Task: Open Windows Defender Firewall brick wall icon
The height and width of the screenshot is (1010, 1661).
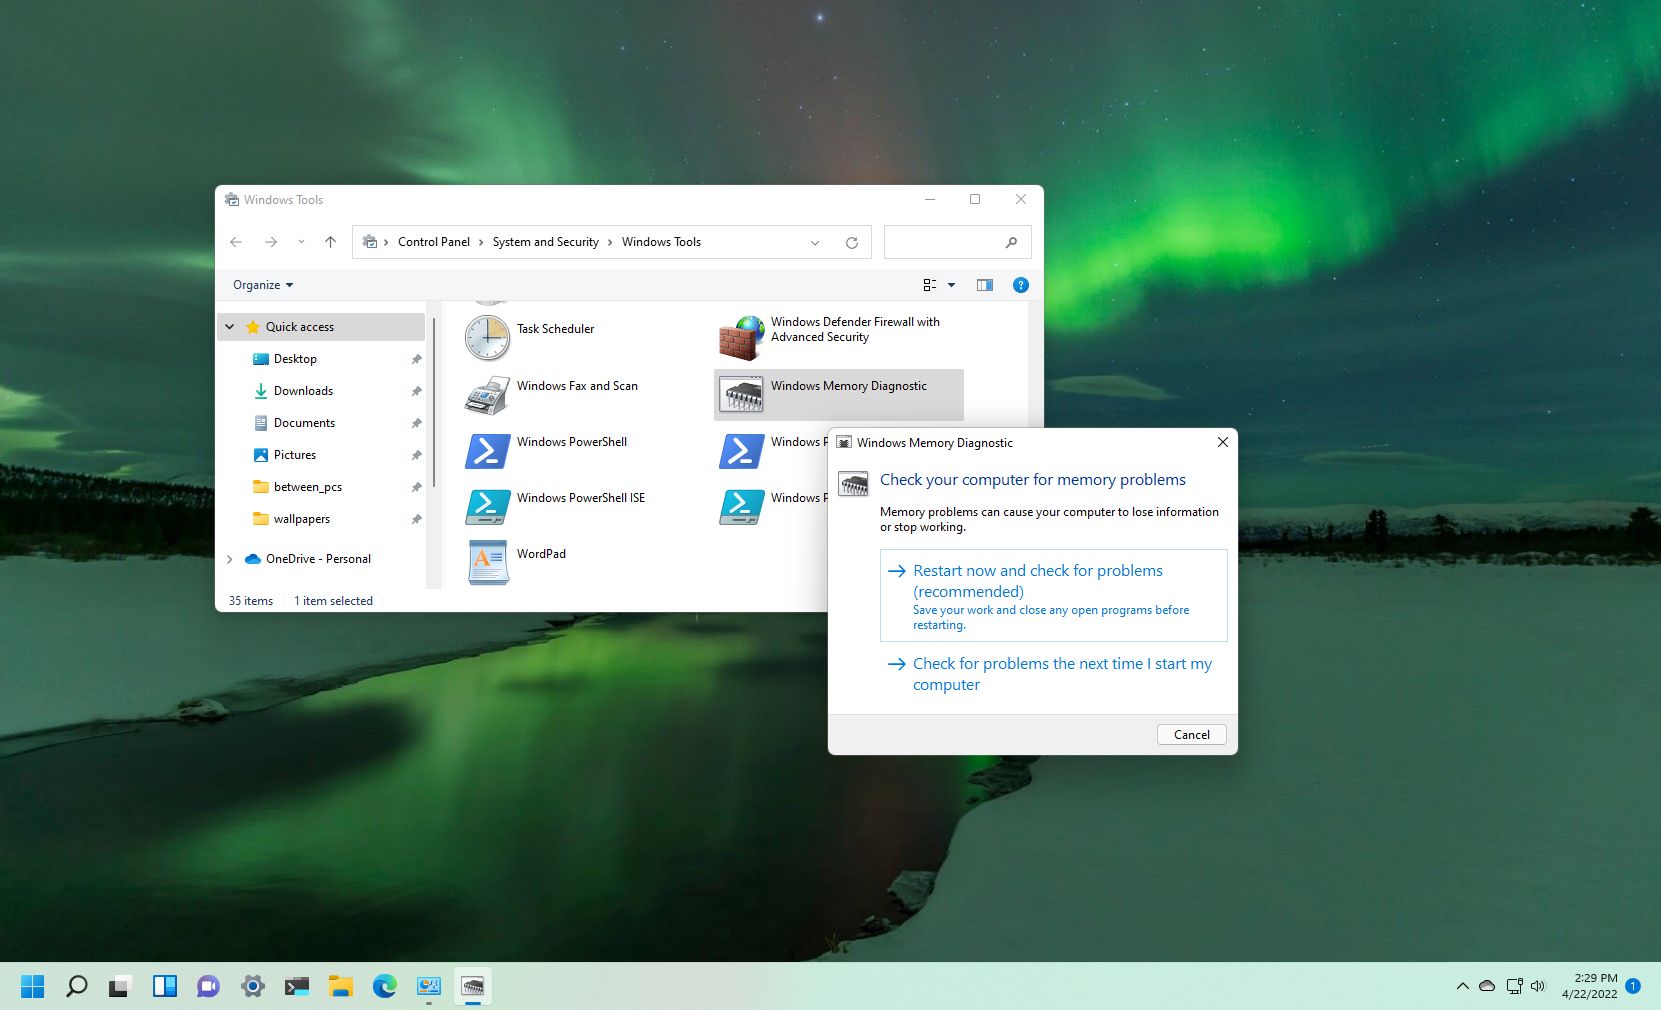Action: (741, 337)
